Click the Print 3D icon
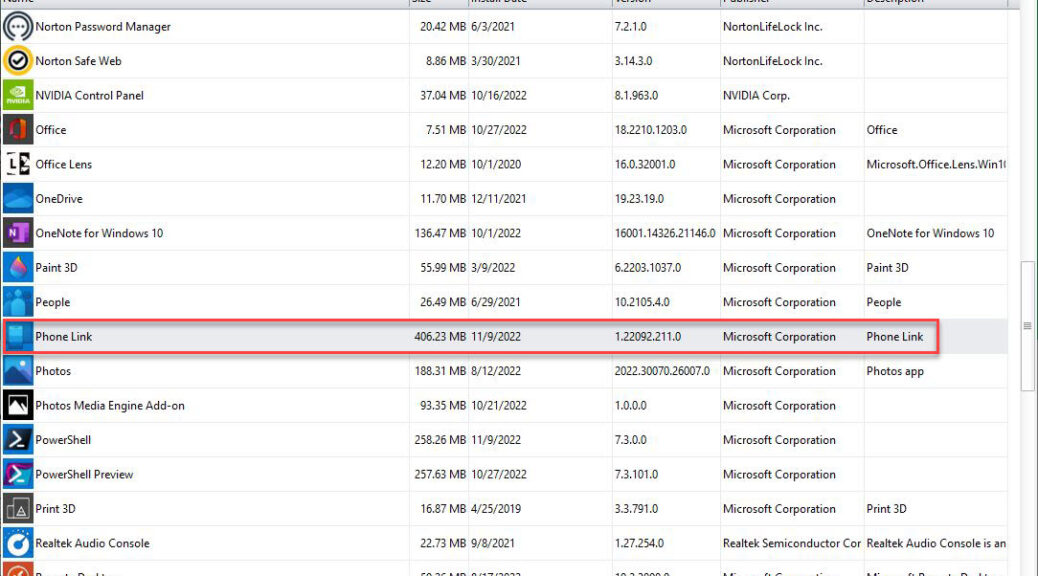Image resolution: width=1038 pixels, height=576 pixels. point(18,508)
